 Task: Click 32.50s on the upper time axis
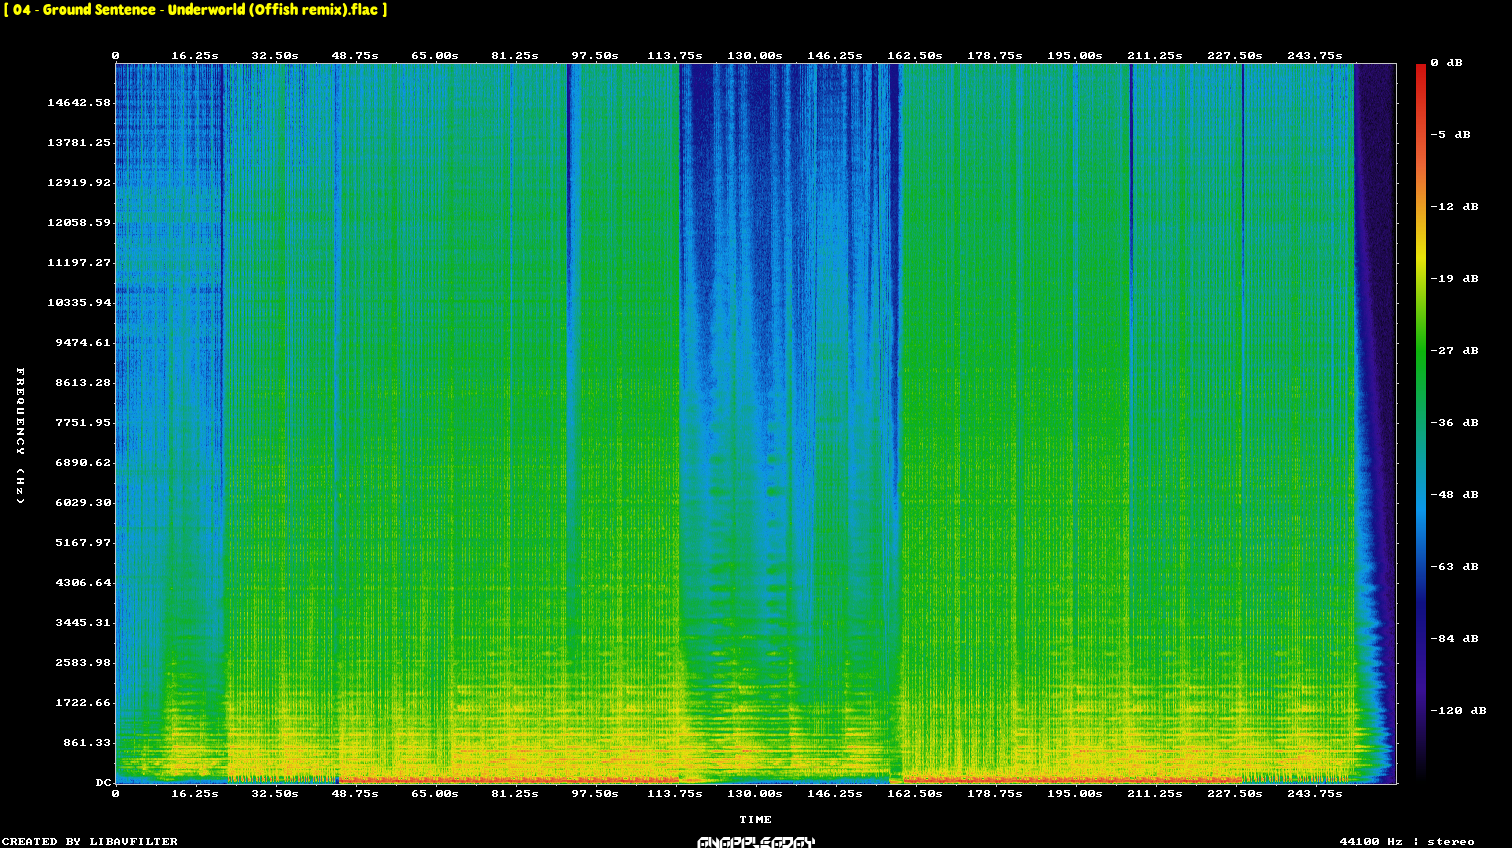(x=275, y=56)
